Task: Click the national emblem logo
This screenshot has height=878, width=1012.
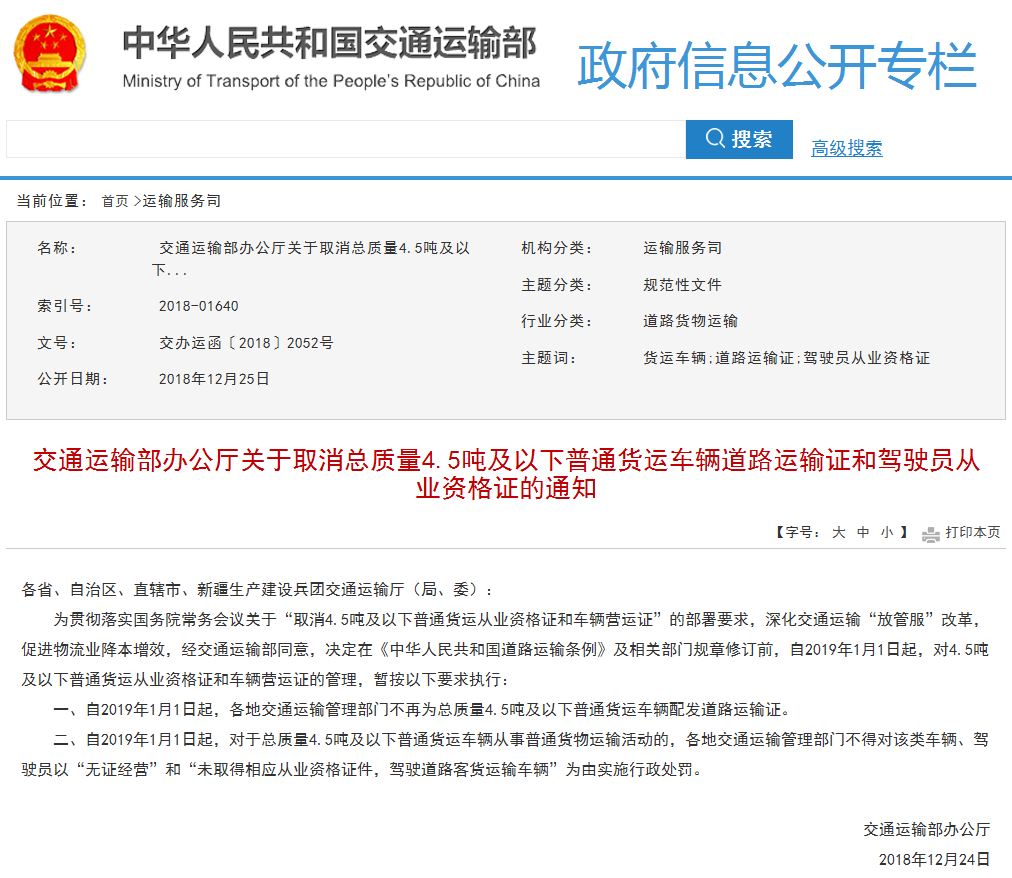Action: pyautogui.click(x=50, y=54)
